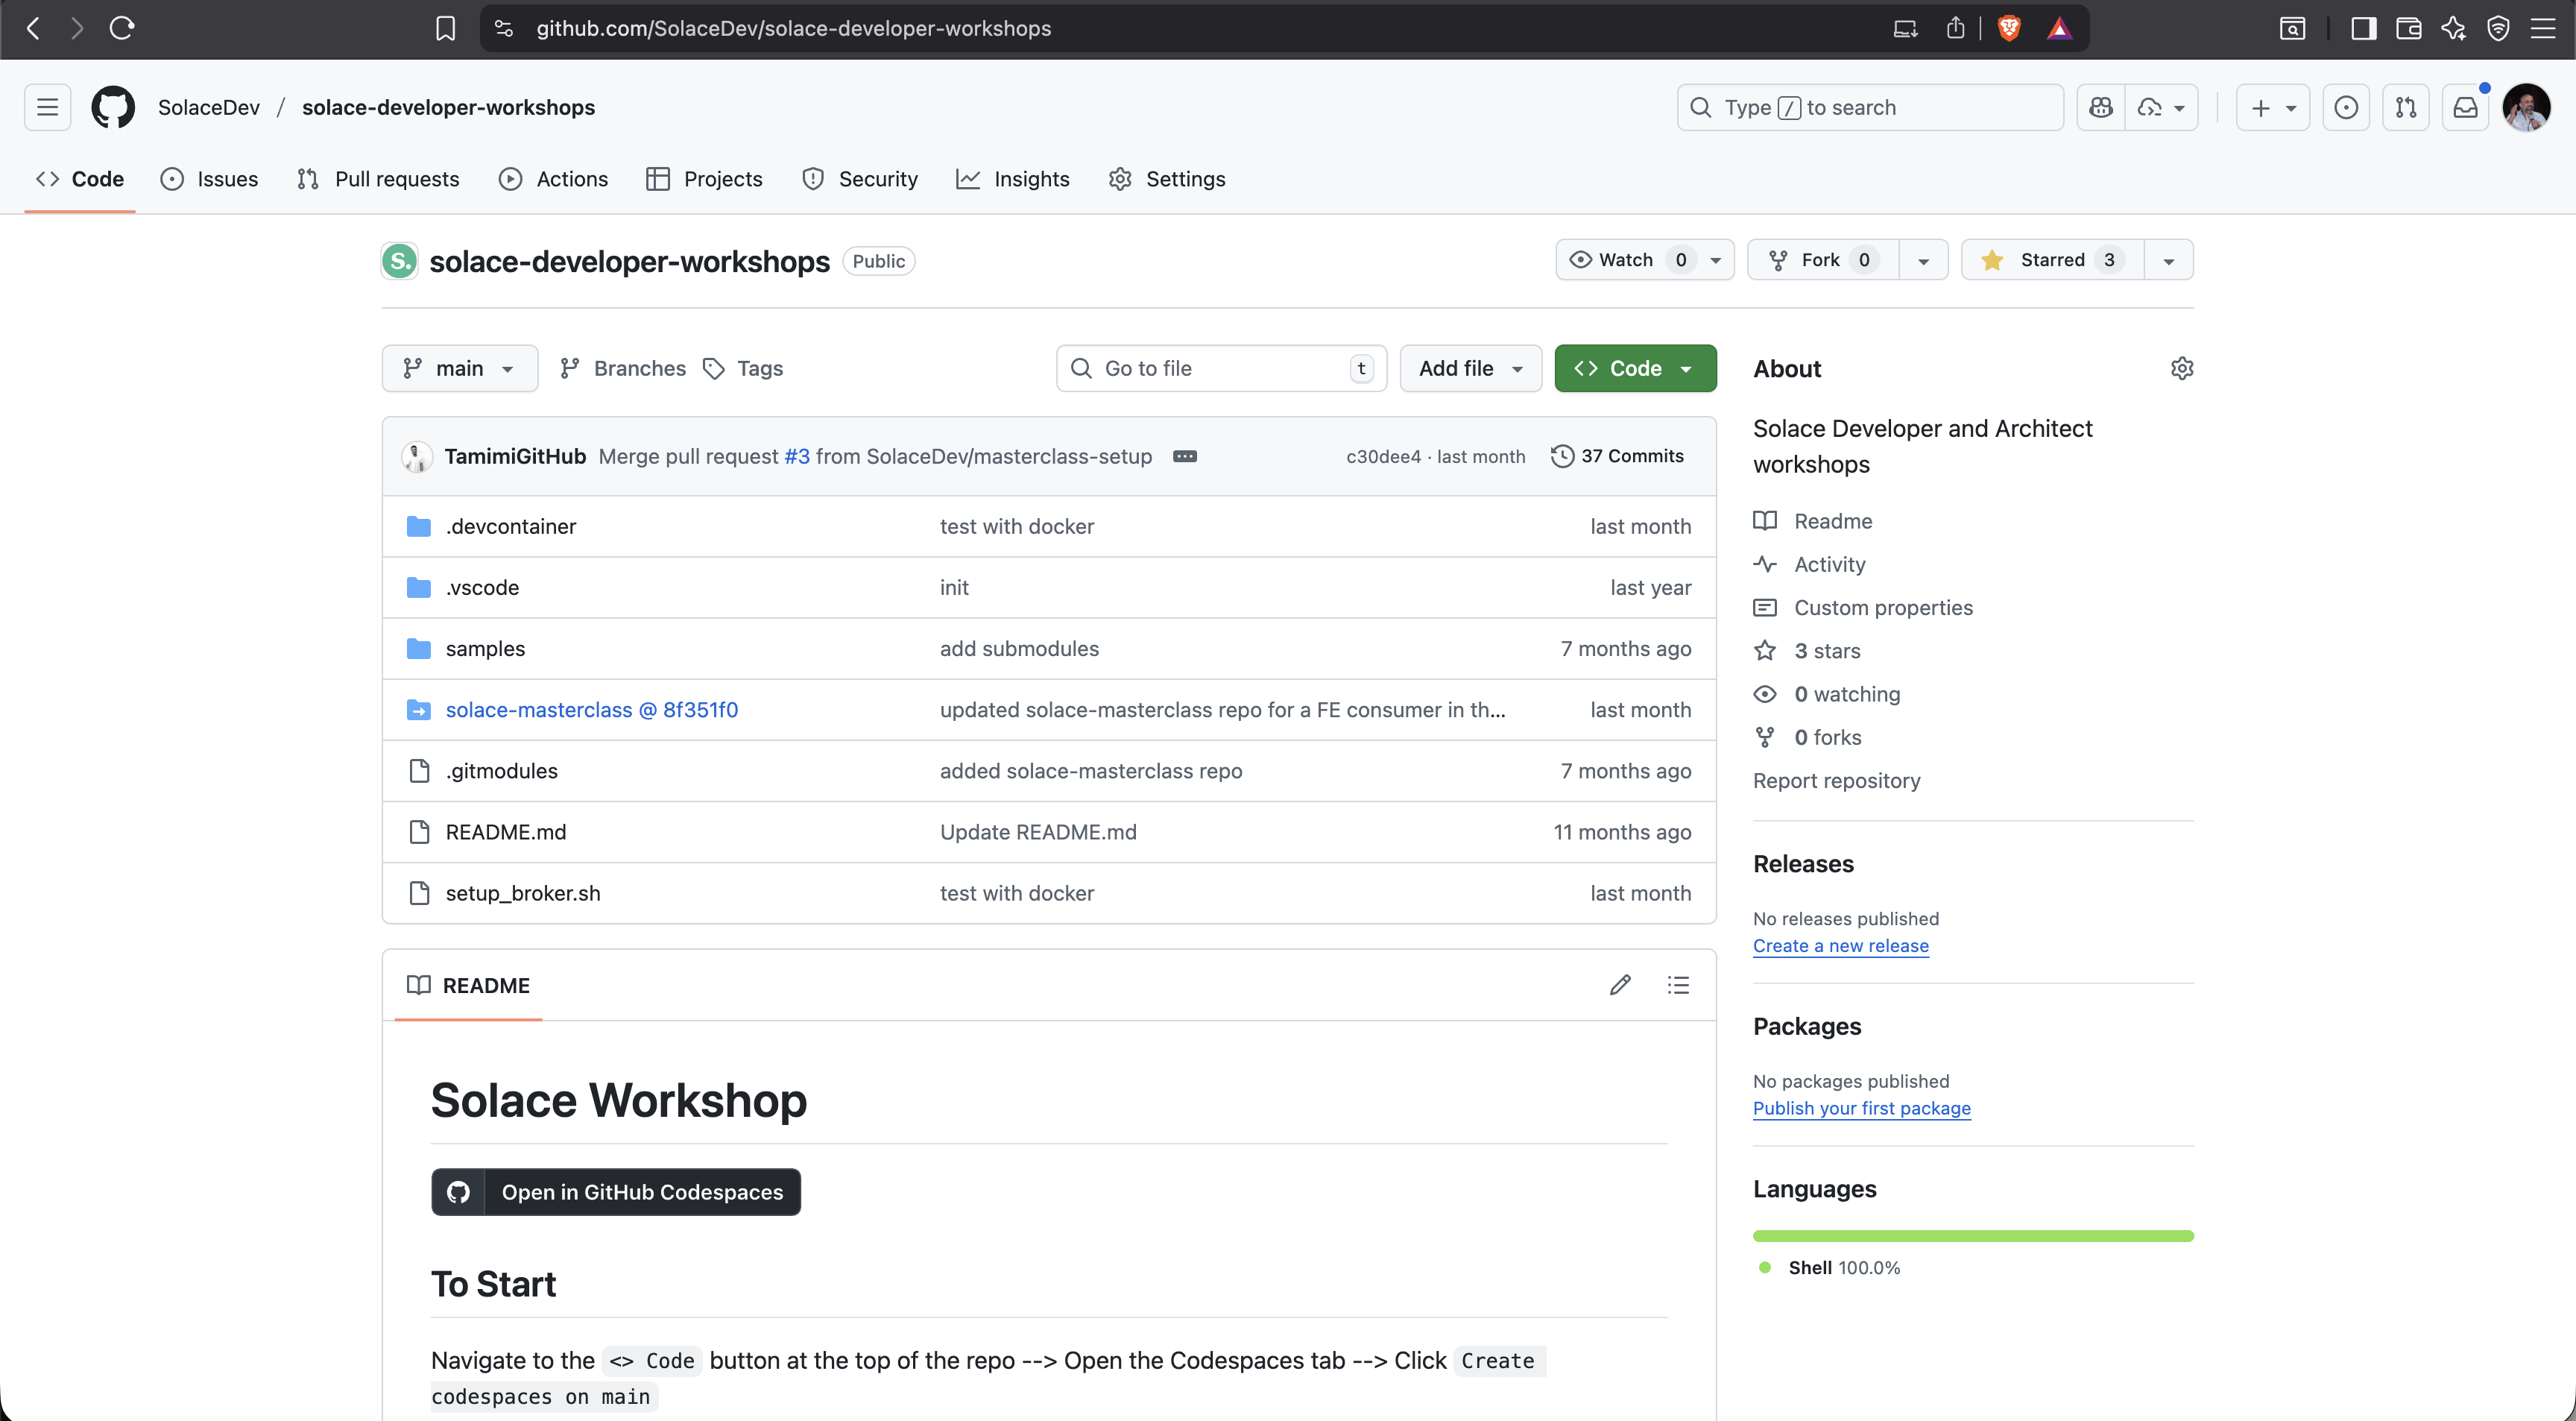This screenshot has height=1421, width=2576.
Task: Toggle the bookmark icon in the address bar
Action: 445,28
